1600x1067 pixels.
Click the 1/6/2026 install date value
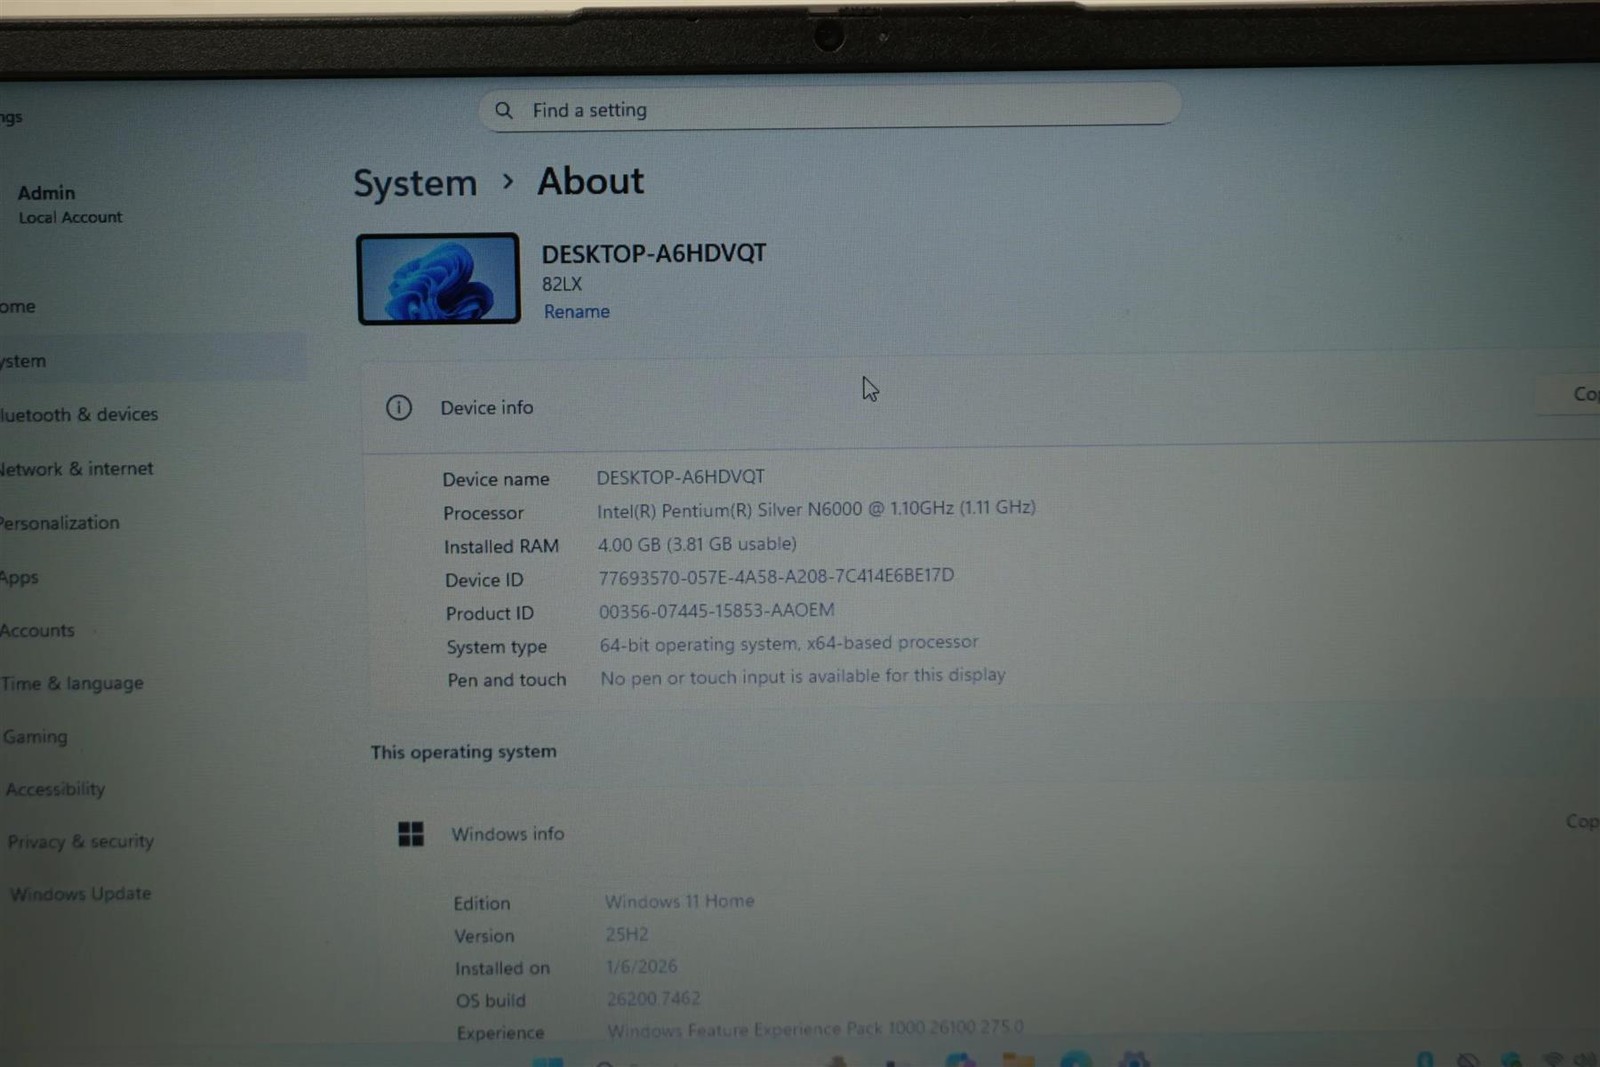641,966
